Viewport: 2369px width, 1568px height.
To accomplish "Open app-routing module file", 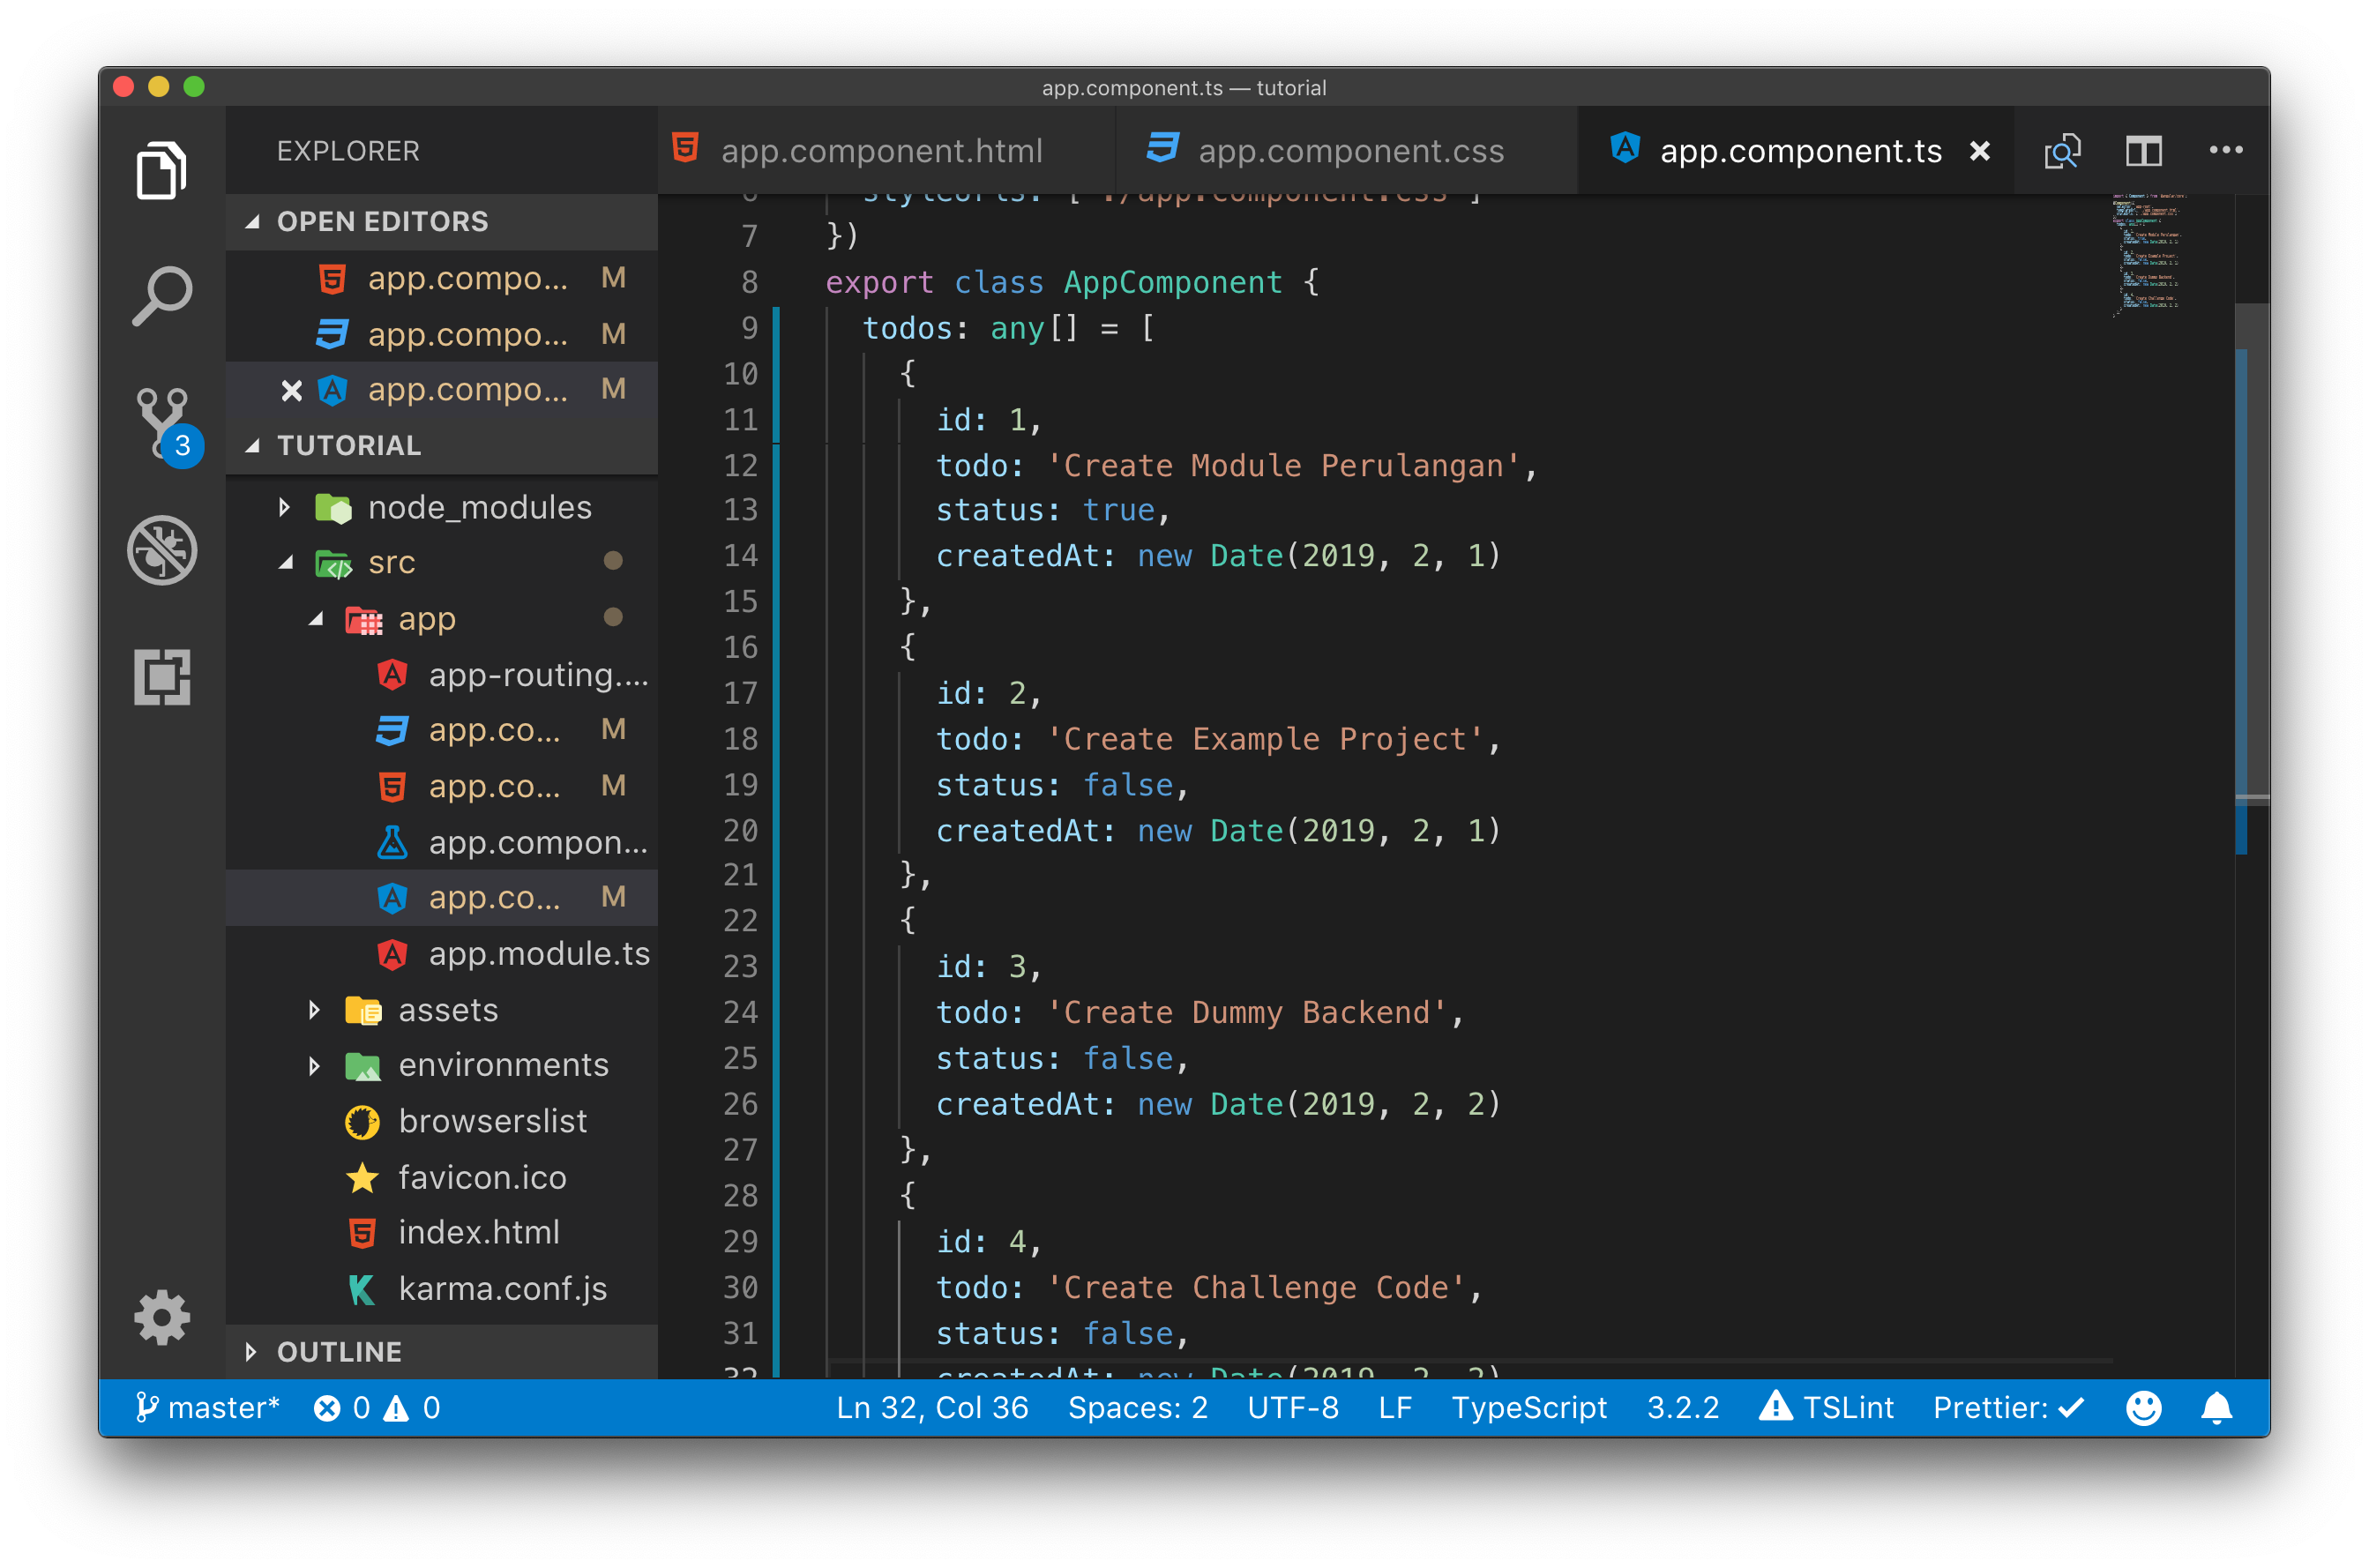I will [x=442, y=675].
